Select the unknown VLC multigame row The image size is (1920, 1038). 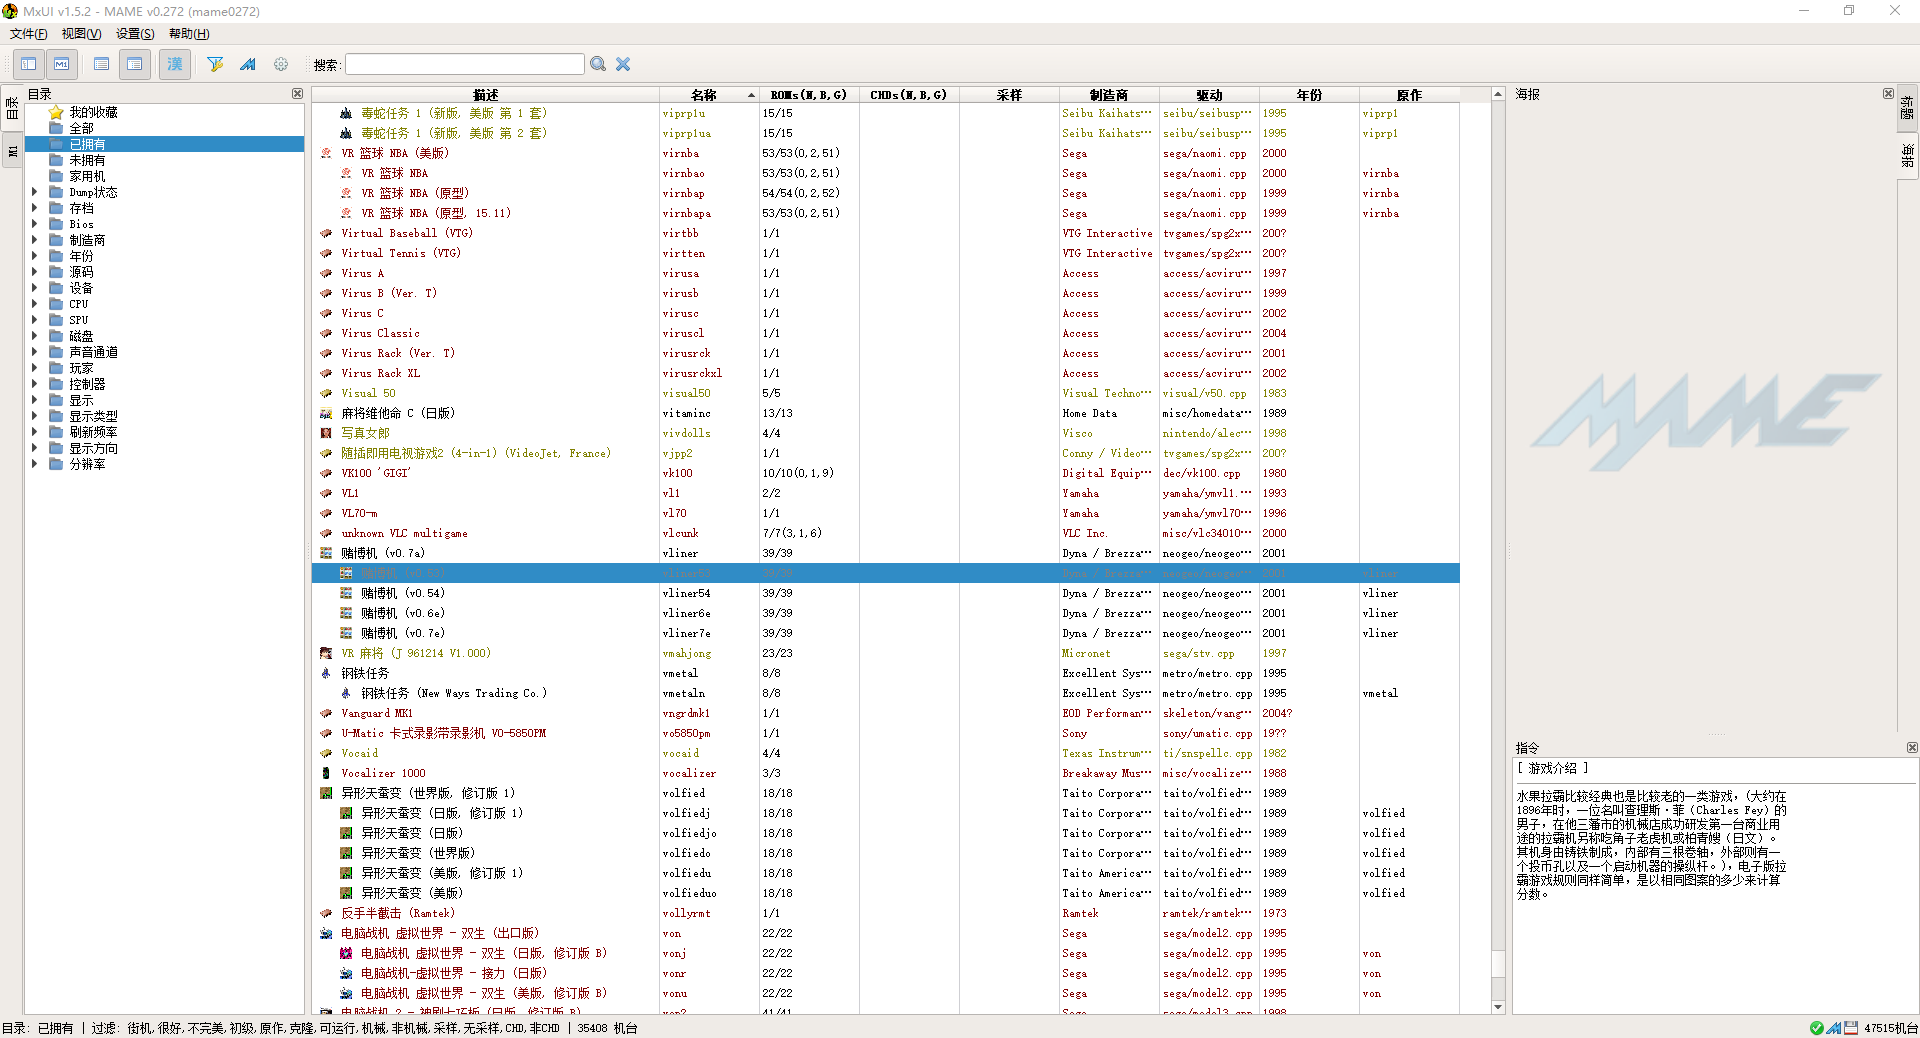coord(886,533)
